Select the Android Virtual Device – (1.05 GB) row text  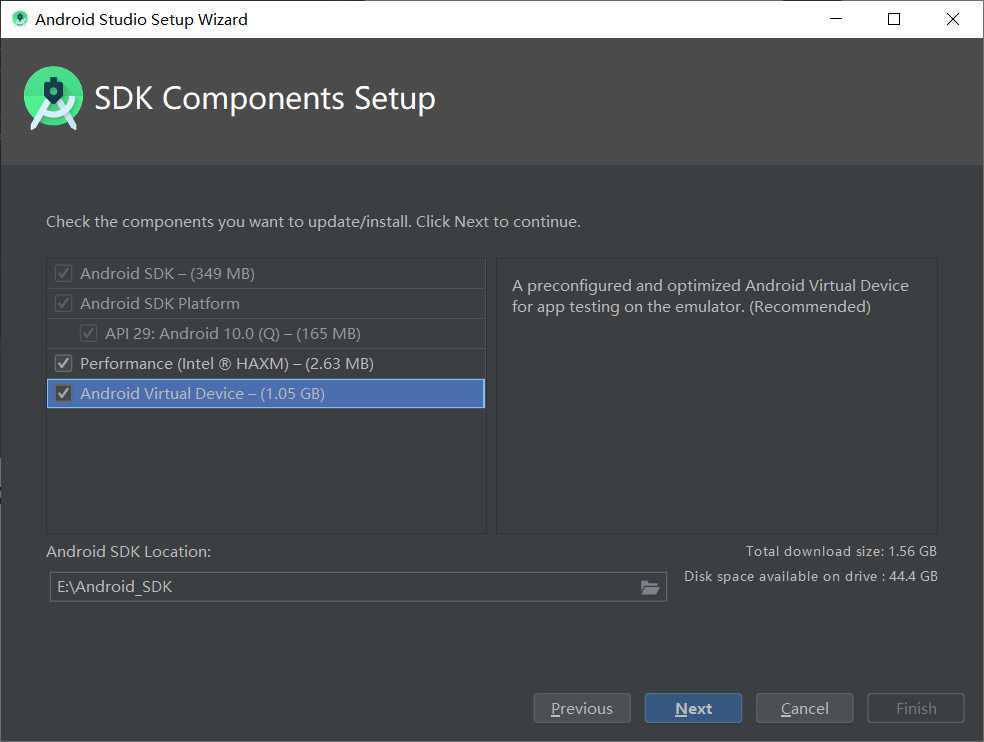(203, 394)
